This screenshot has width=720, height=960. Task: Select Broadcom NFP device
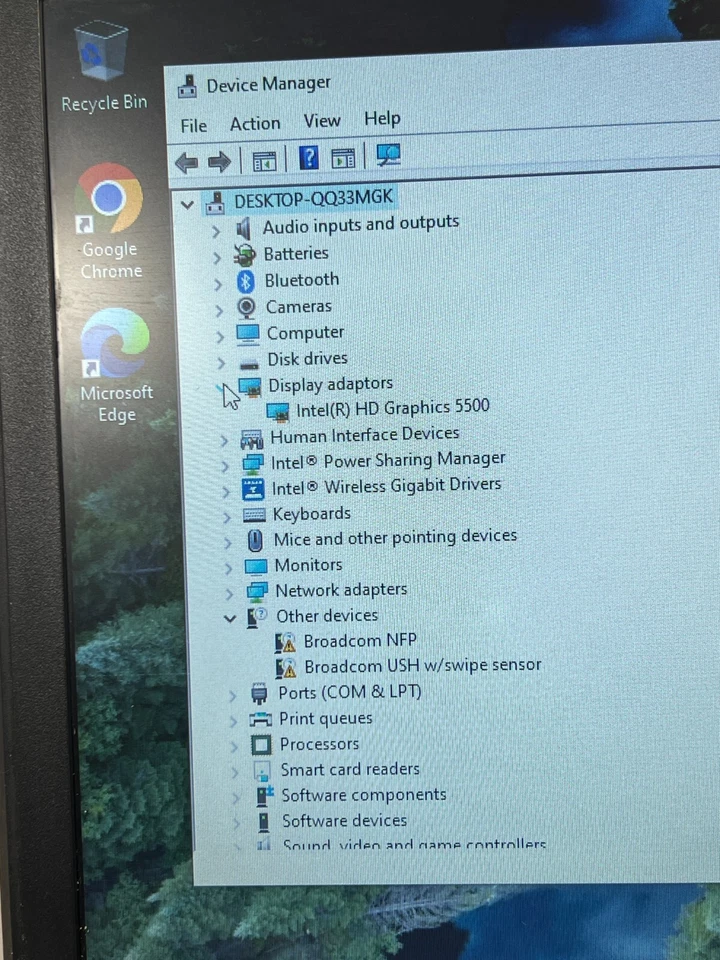(x=360, y=641)
